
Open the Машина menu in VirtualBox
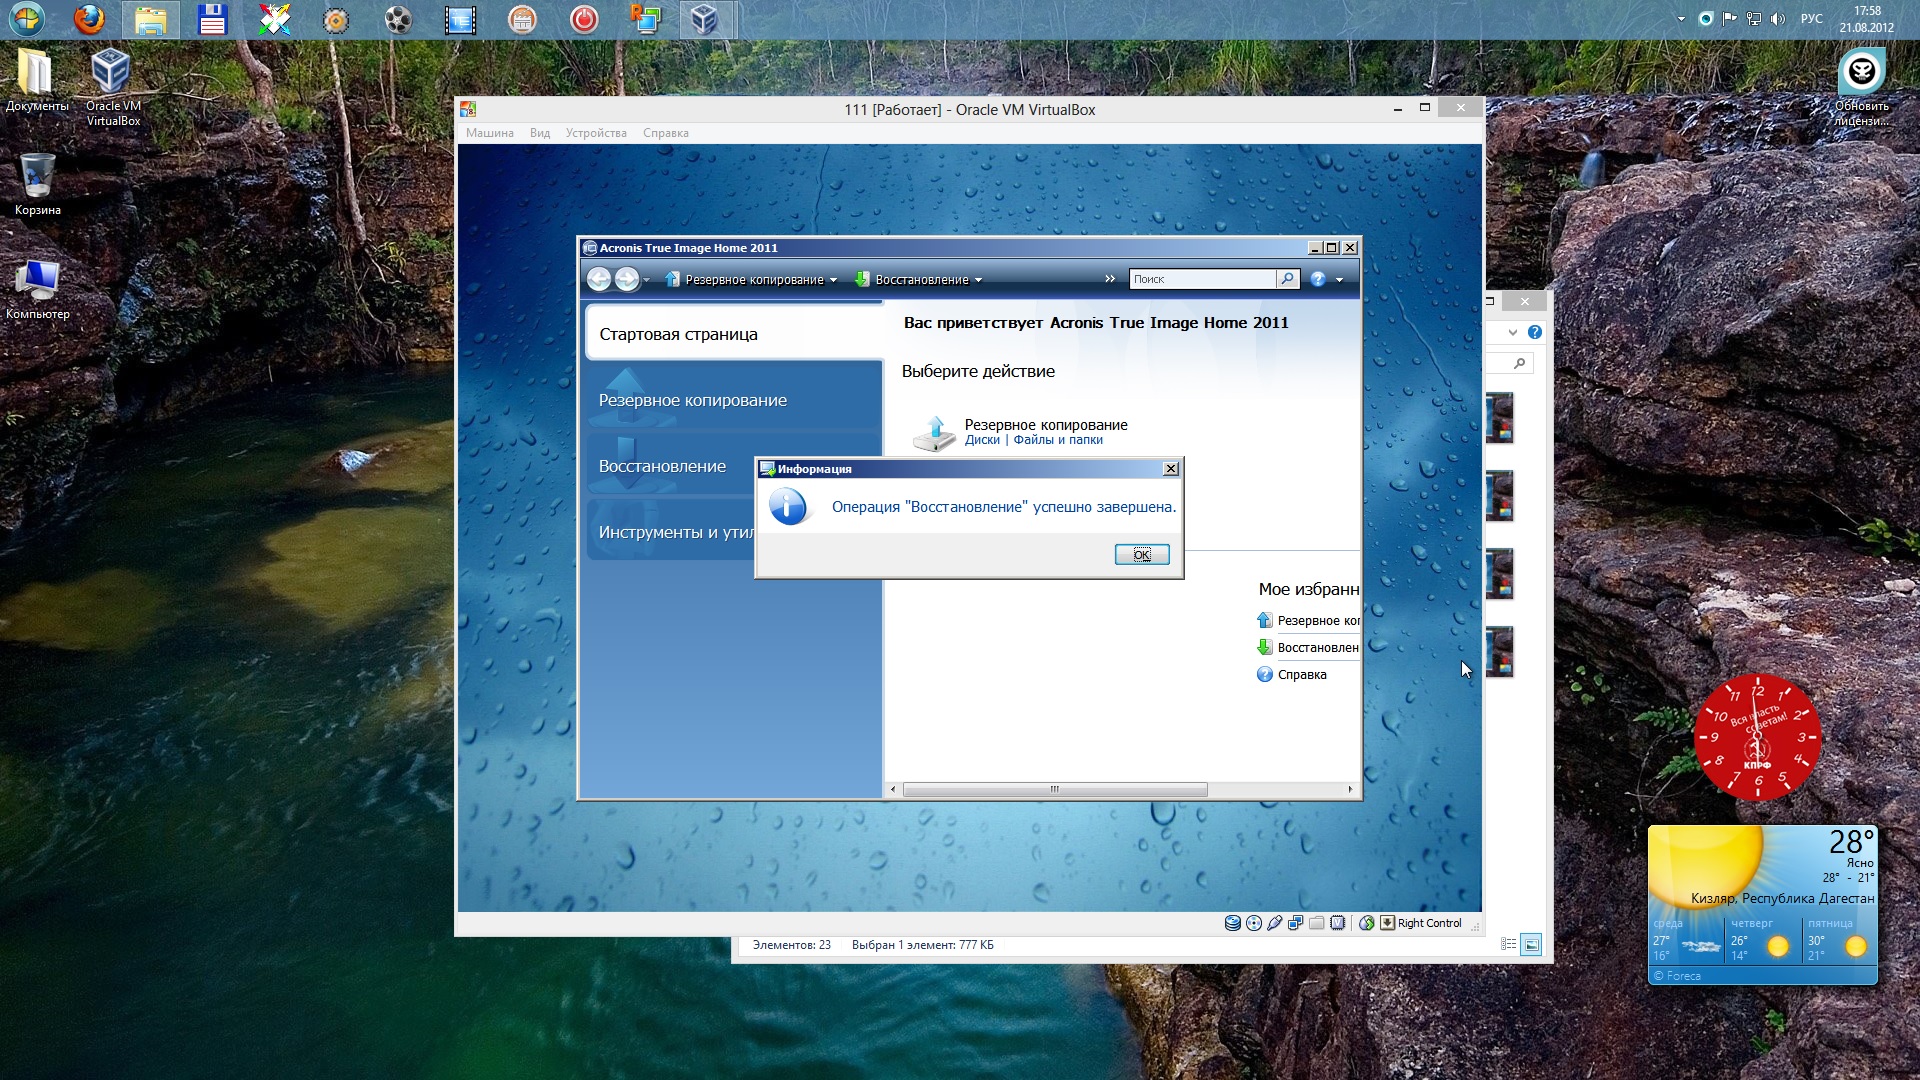click(x=489, y=133)
